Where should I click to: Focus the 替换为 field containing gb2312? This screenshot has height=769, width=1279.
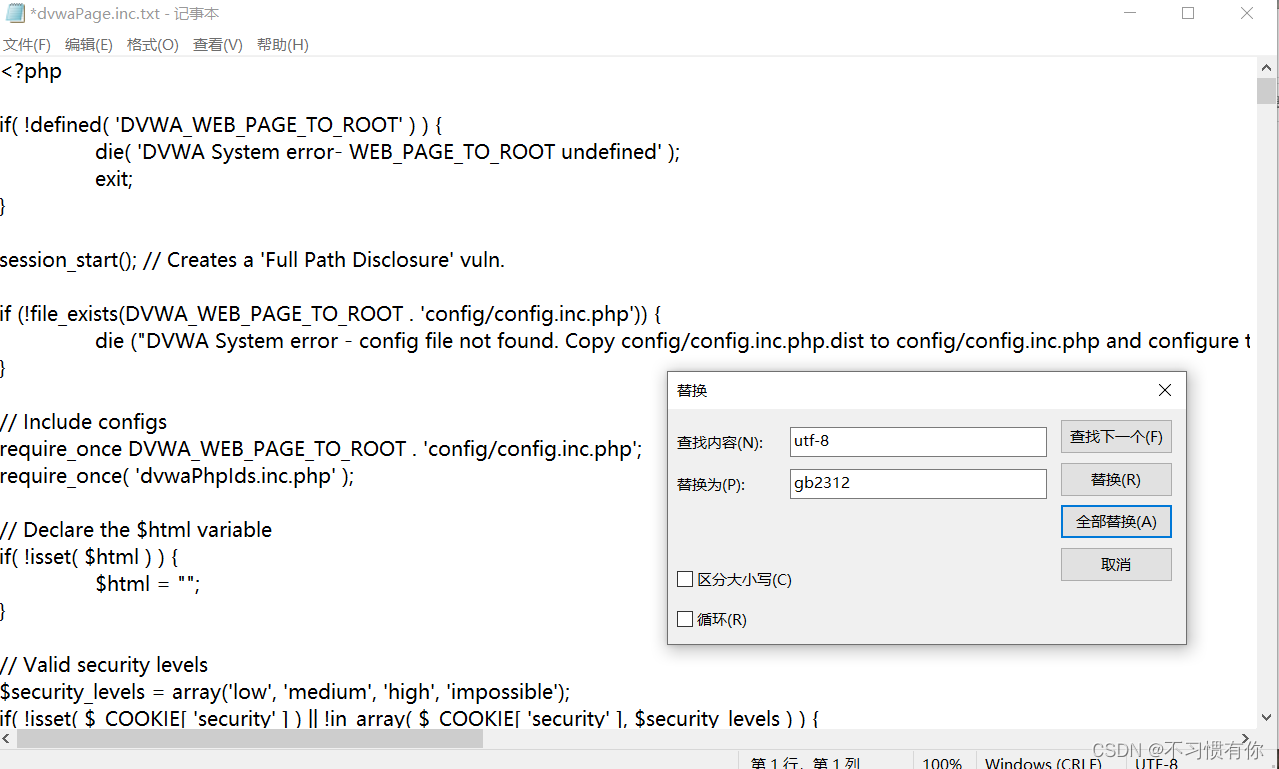pyautogui.click(x=918, y=483)
